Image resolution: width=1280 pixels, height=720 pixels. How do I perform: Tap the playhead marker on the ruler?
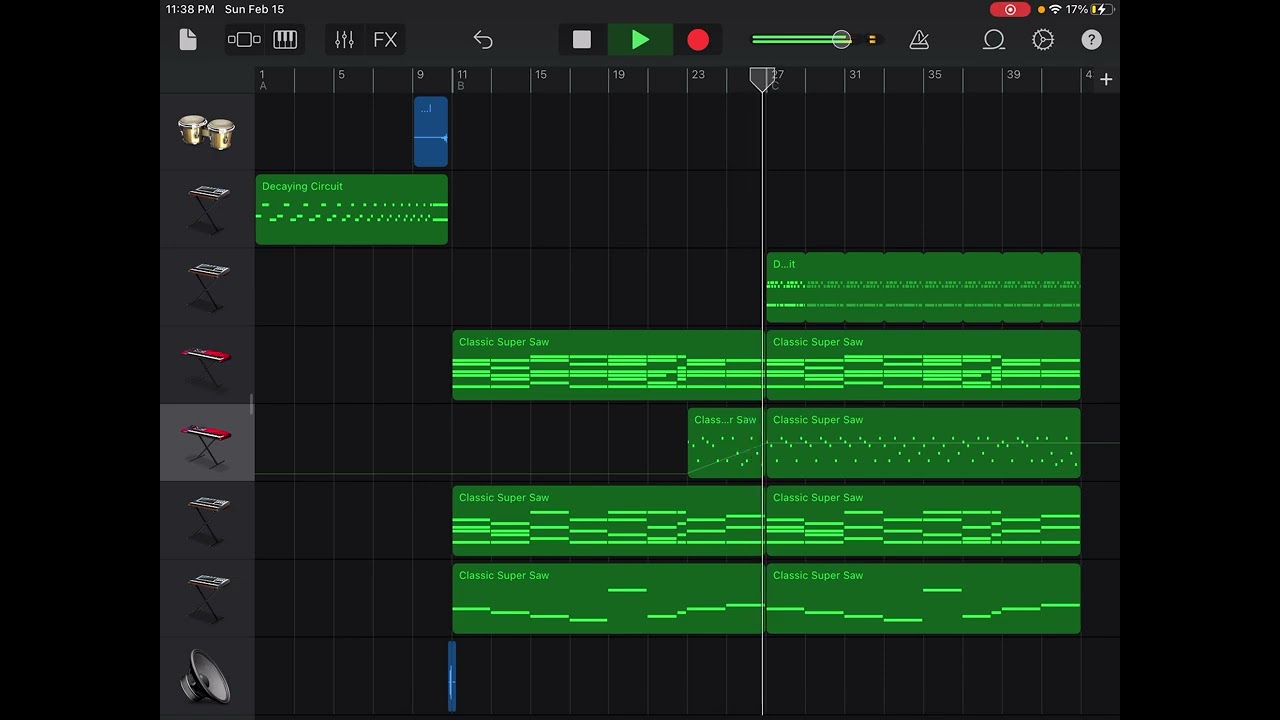tap(763, 79)
